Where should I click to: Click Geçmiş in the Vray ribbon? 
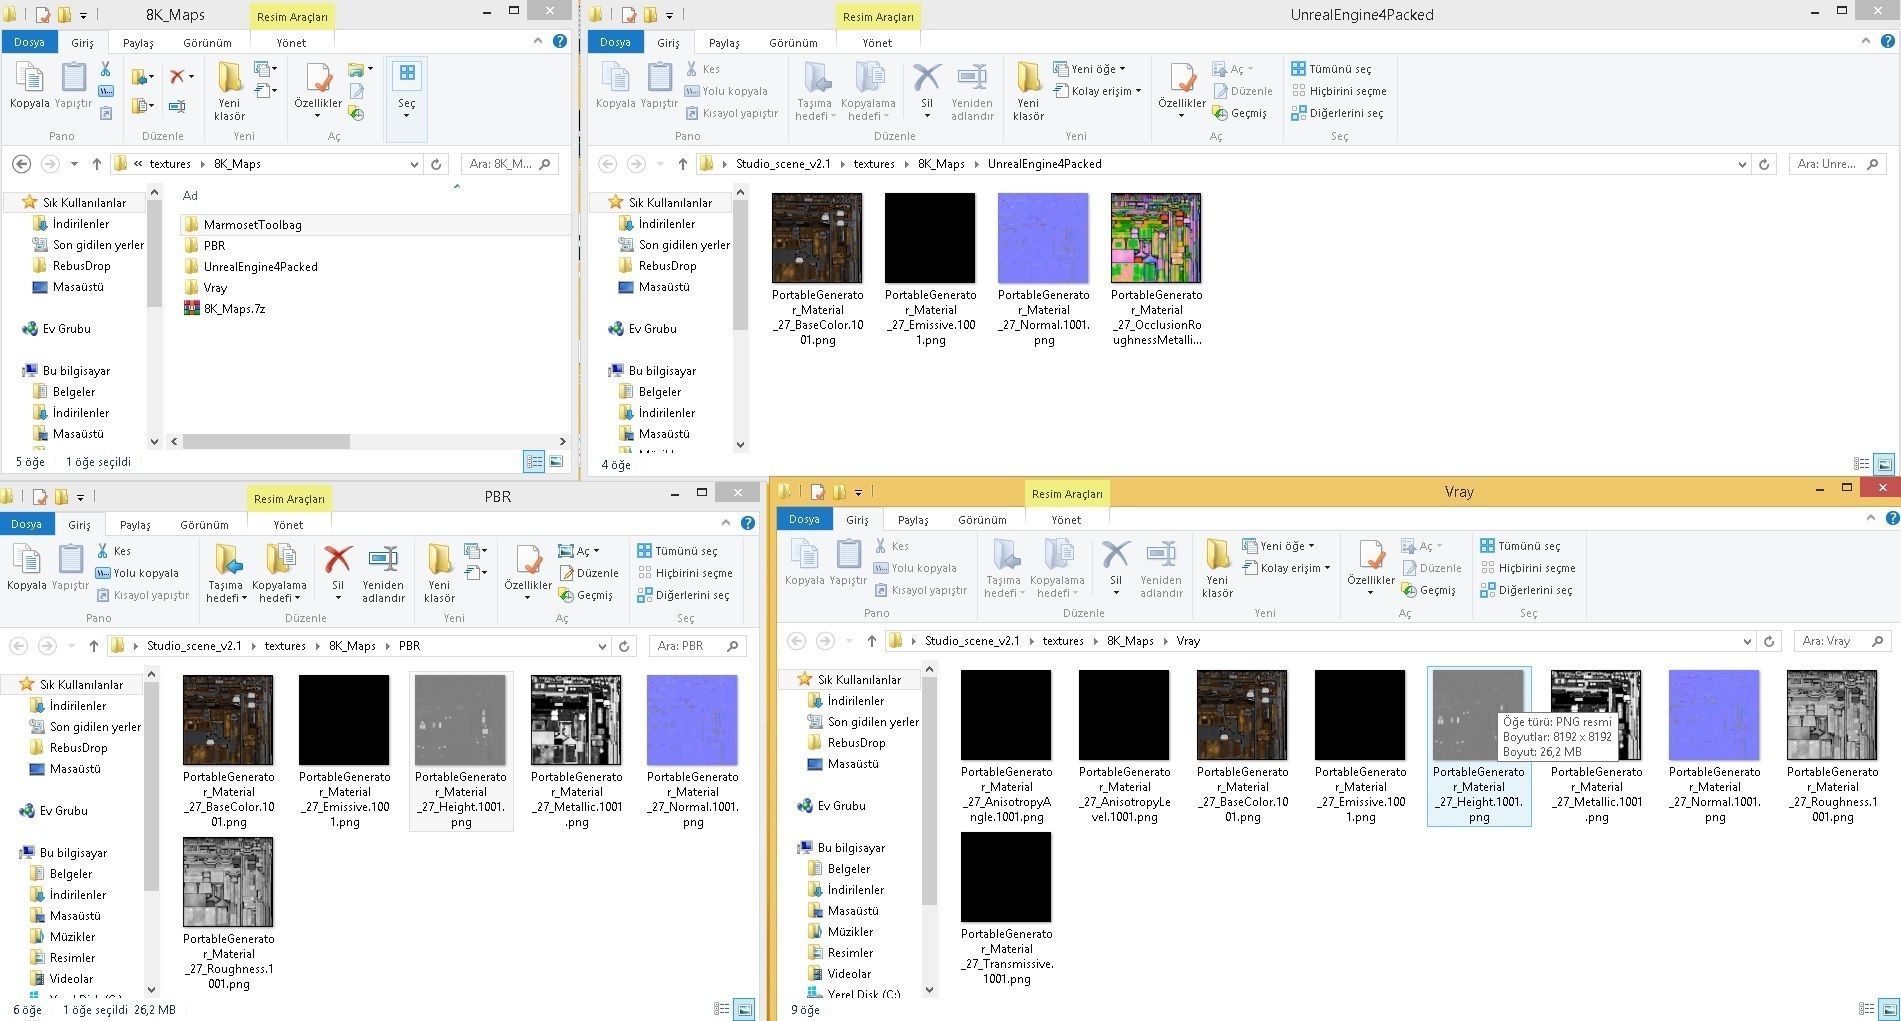1429,590
